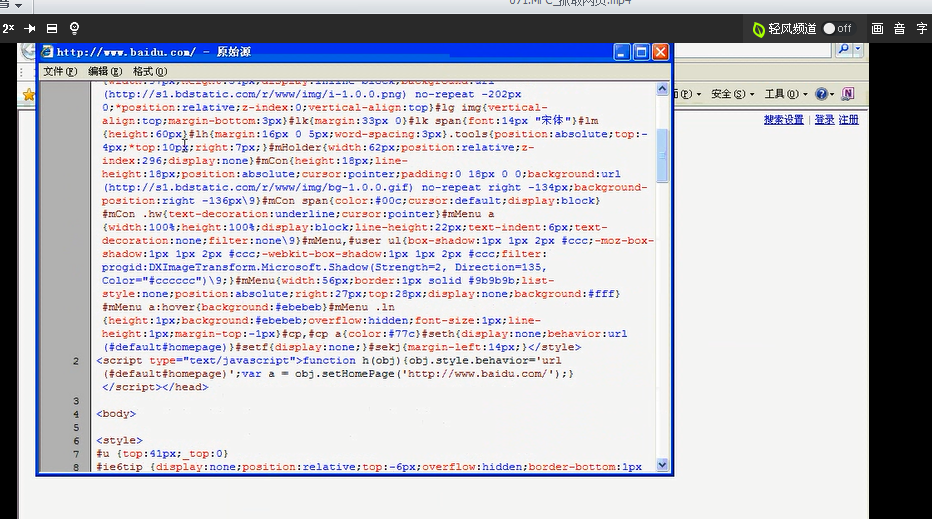Click the source window scroll-up arrow

point(662,89)
